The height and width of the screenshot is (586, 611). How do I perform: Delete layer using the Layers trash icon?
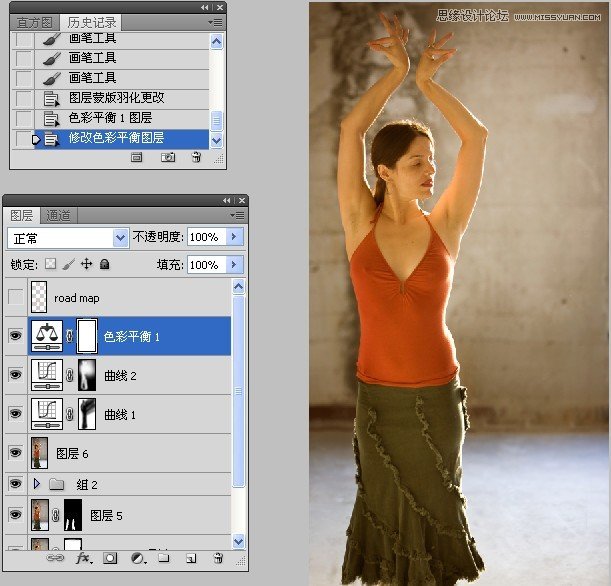point(216,558)
